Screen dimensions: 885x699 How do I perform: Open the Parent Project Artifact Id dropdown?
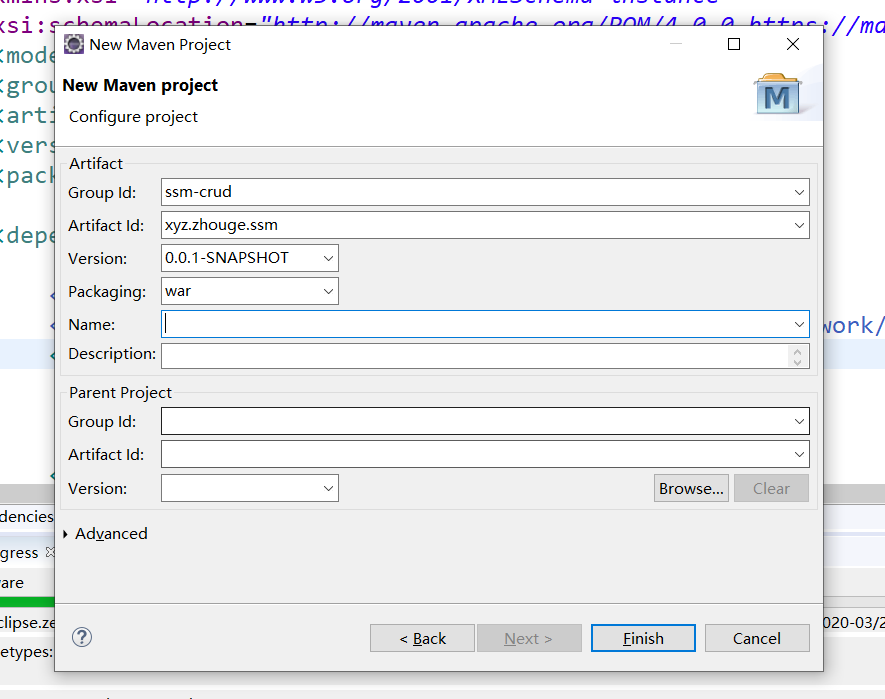[x=799, y=455]
